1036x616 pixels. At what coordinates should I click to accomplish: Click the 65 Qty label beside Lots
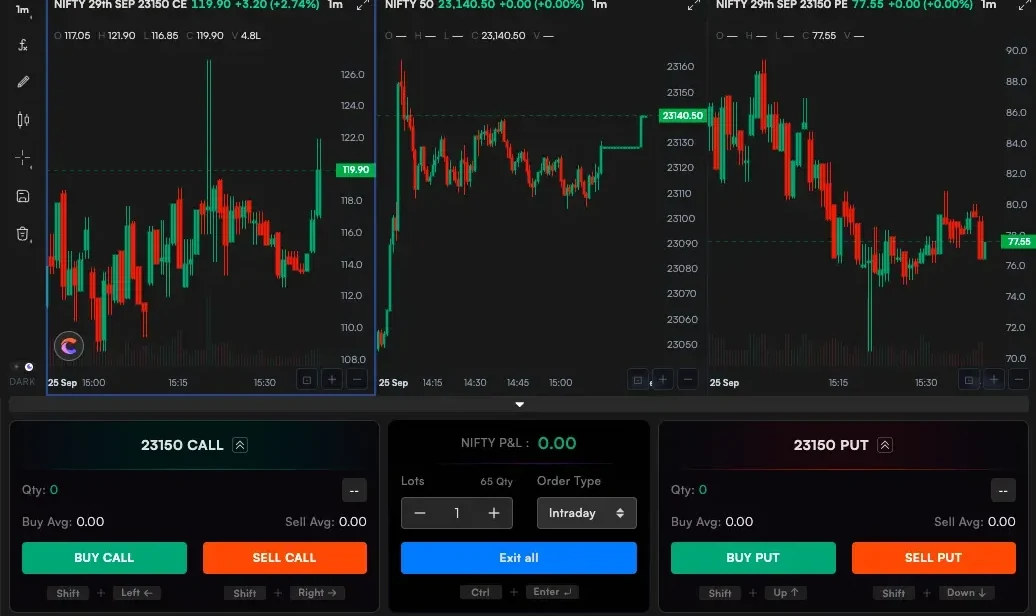point(496,481)
